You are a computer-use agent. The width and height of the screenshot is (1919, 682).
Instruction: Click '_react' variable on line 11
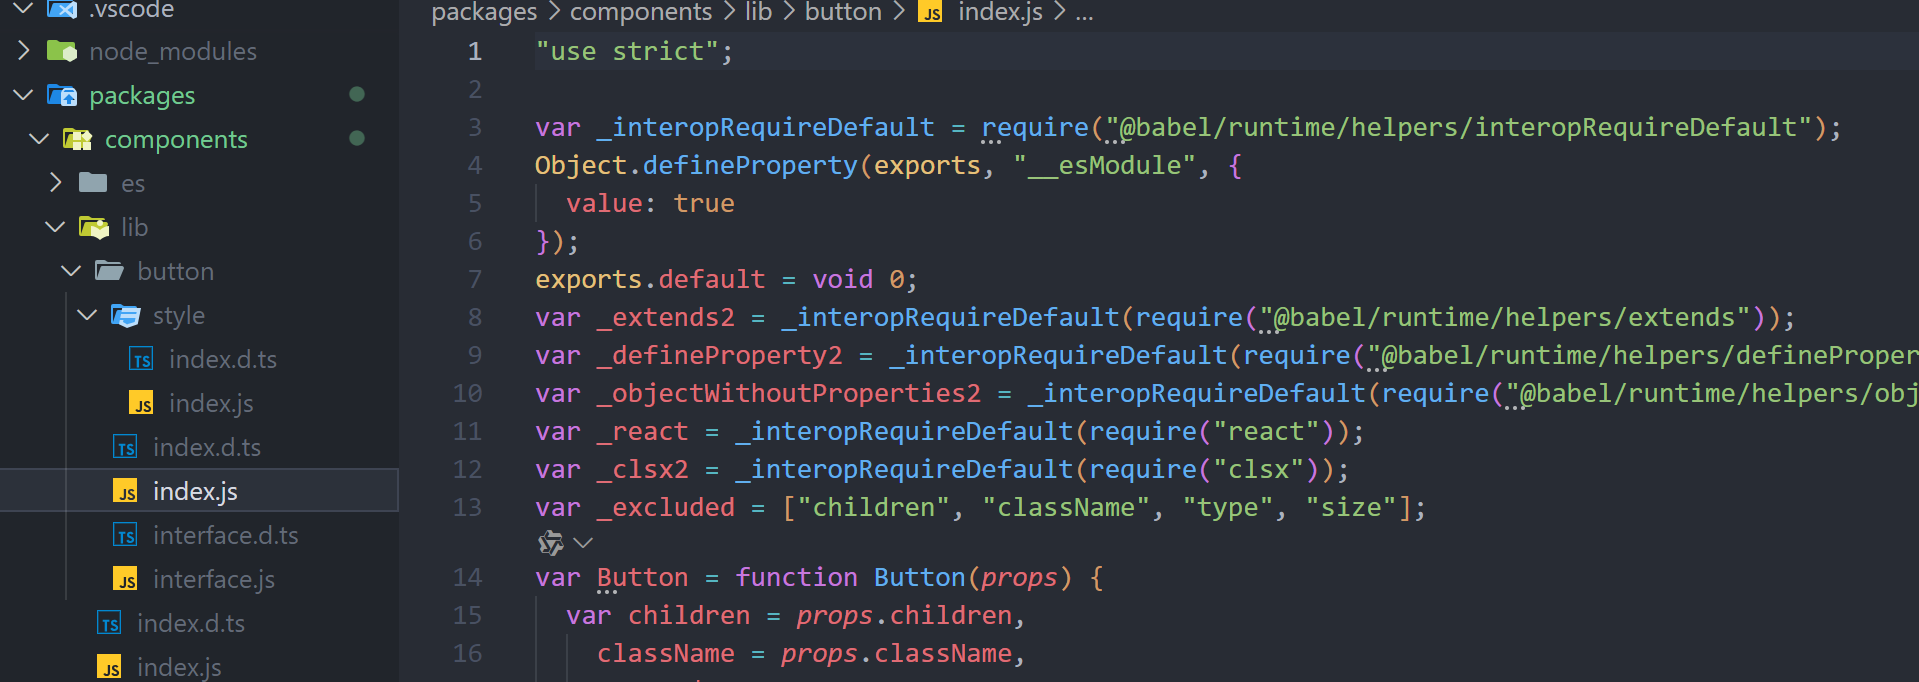pos(642,431)
